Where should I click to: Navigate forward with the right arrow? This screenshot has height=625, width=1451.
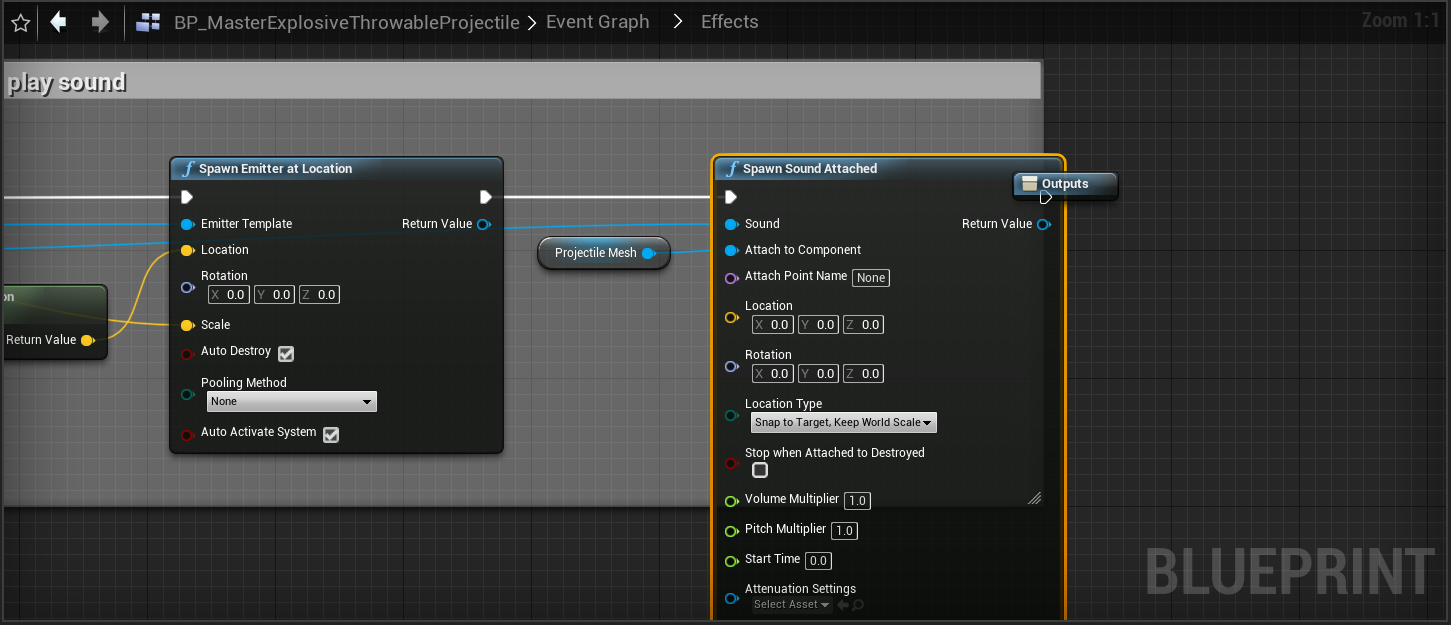click(x=100, y=22)
